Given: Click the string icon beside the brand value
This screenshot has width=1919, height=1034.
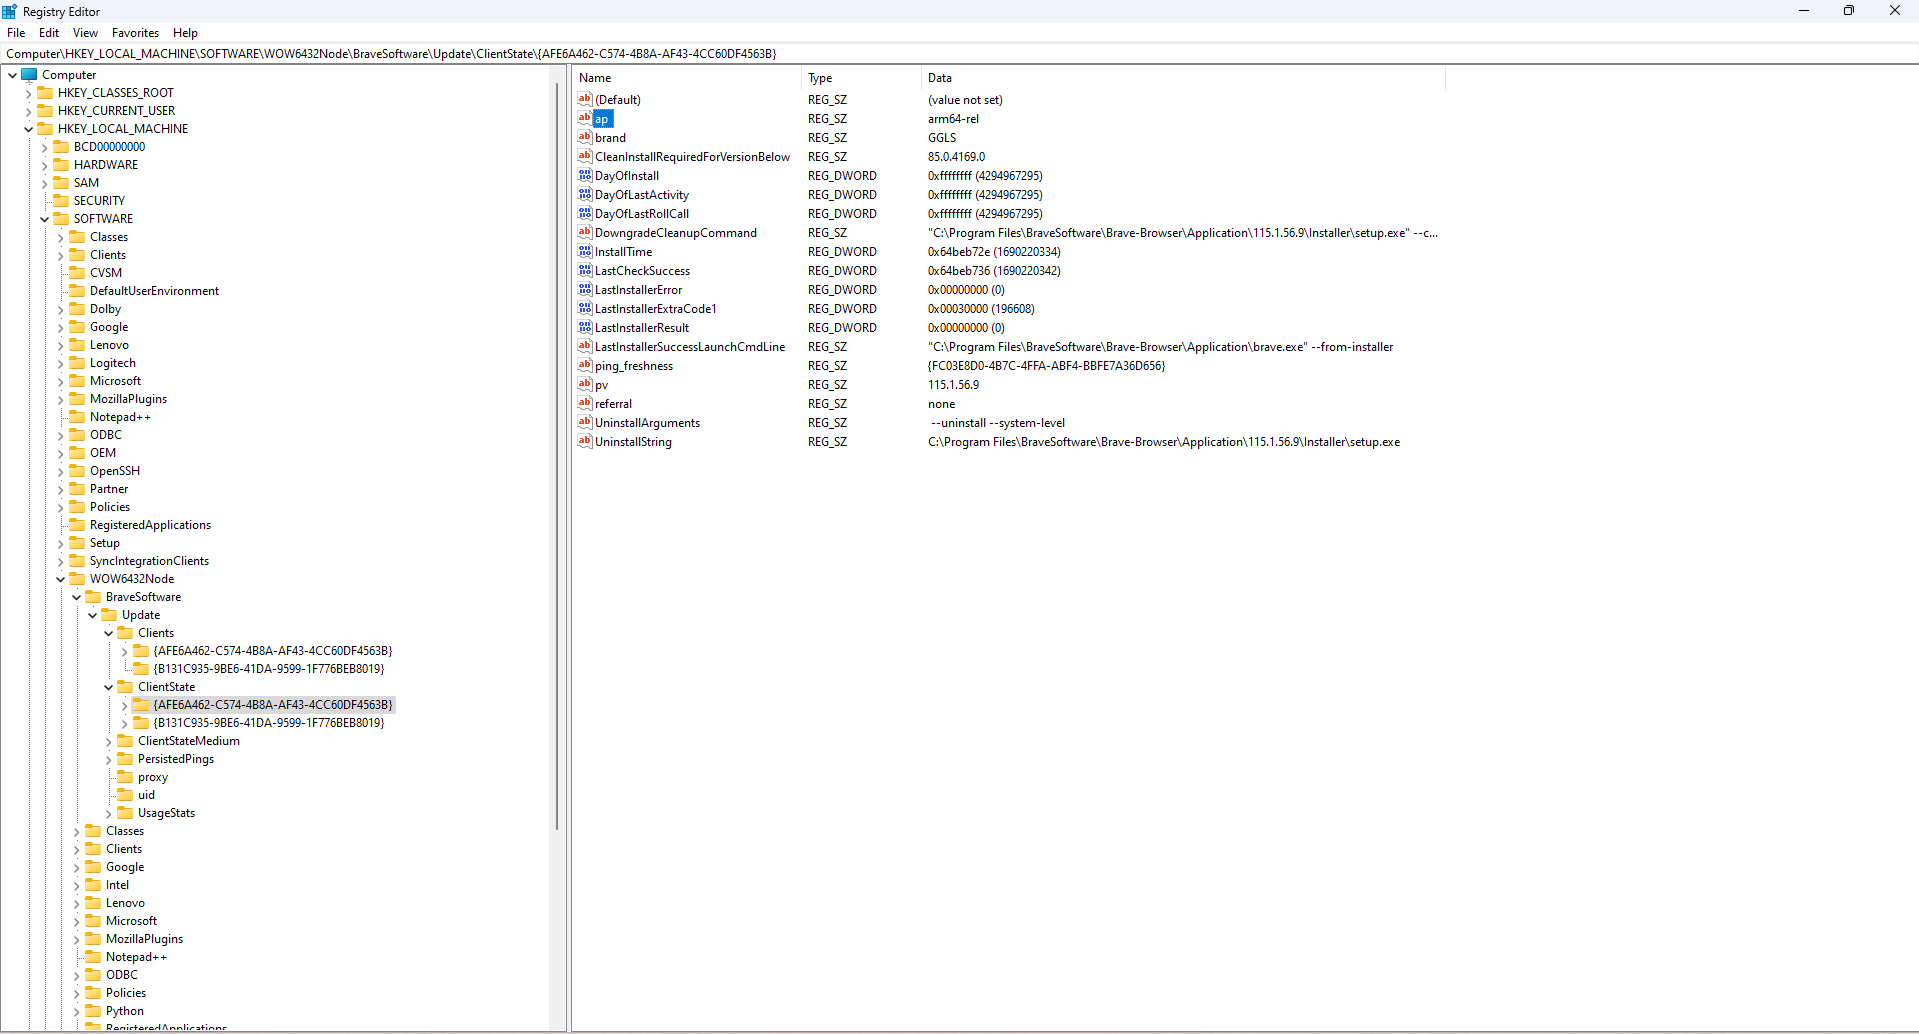Looking at the screenshot, I should (x=585, y=137).
